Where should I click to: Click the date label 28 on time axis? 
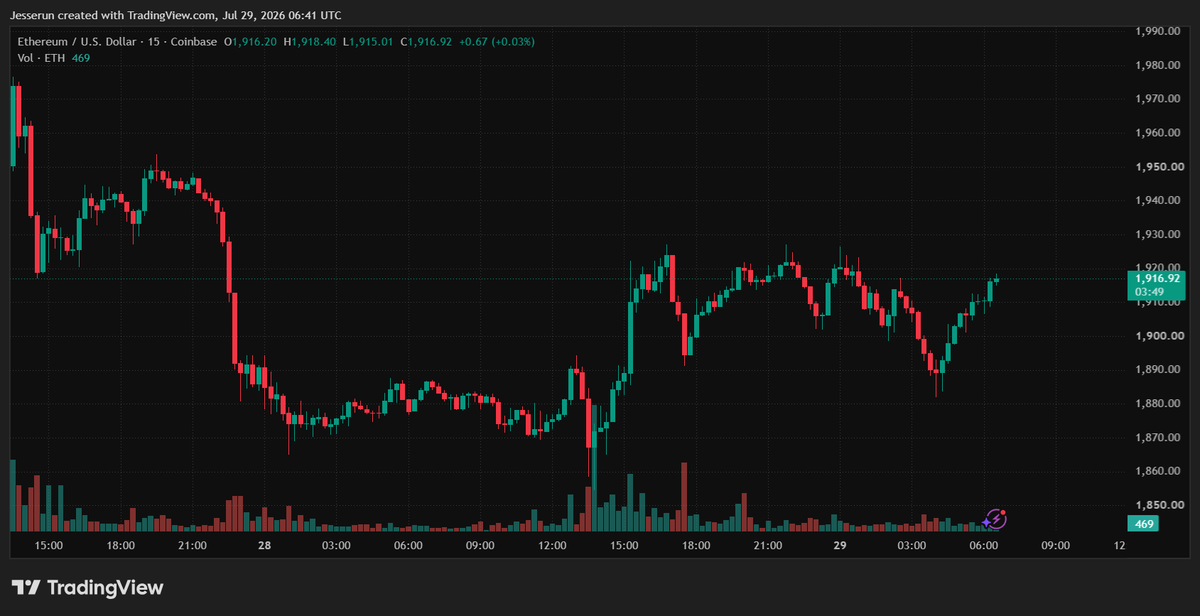tap(264, 546)
